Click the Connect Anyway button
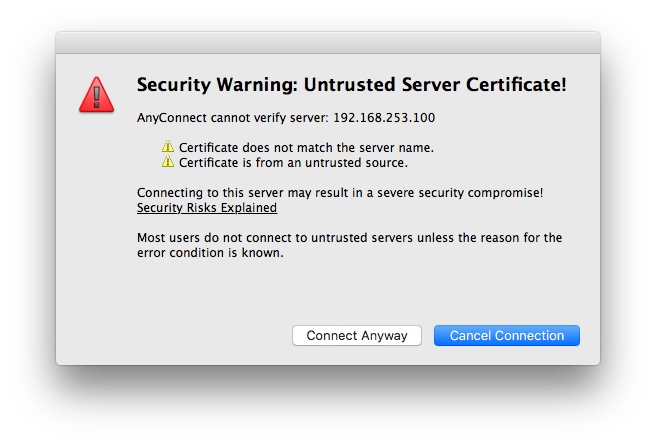Screen dimensions: 656x445 click(356, 335)
